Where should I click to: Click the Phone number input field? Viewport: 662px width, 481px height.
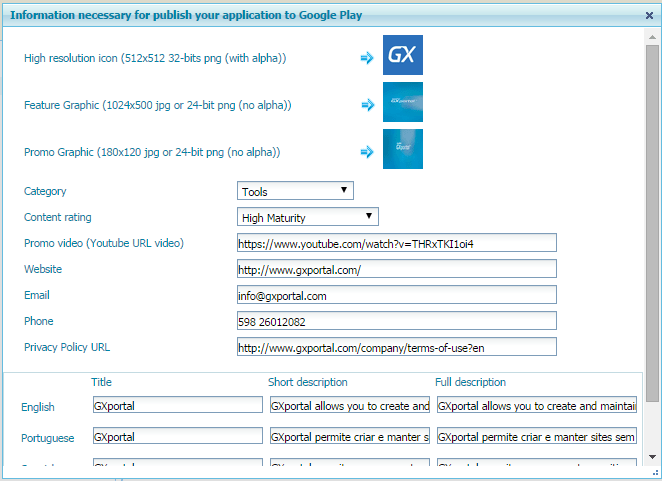tap(396, 321)
